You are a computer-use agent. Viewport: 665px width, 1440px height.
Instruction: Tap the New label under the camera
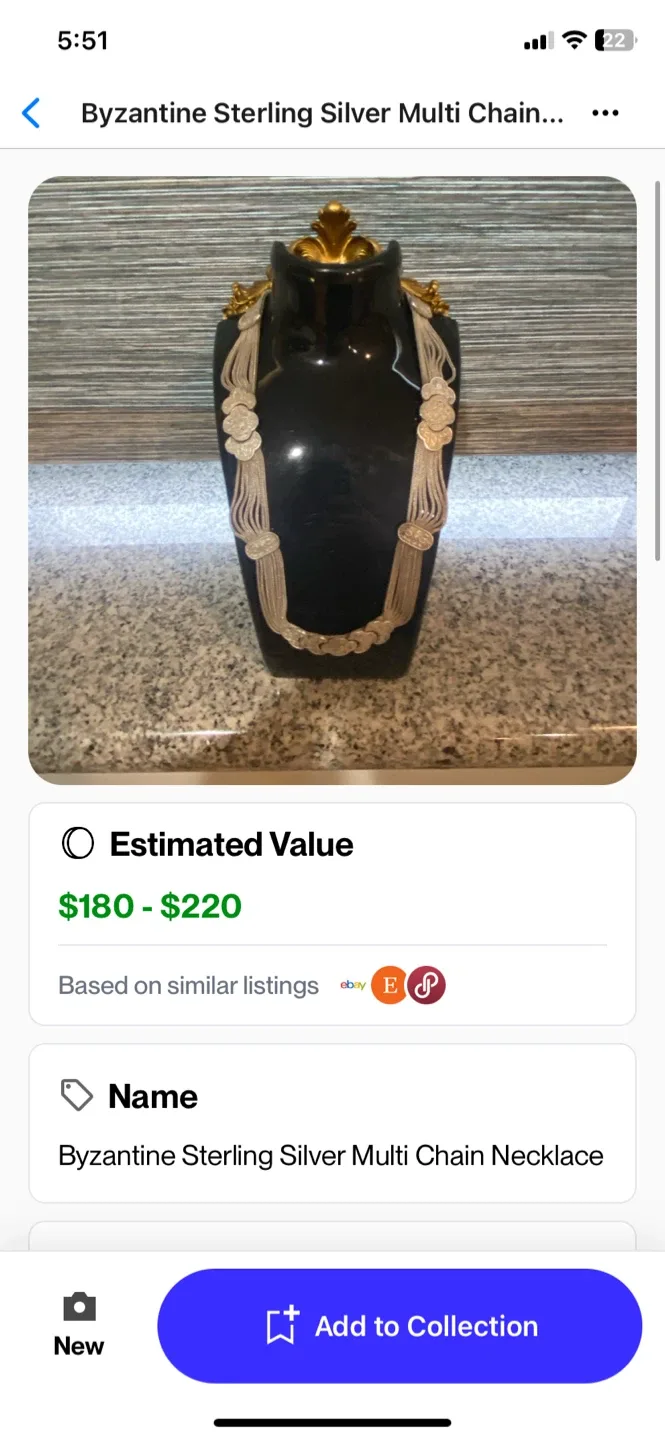coord(79,1346)
